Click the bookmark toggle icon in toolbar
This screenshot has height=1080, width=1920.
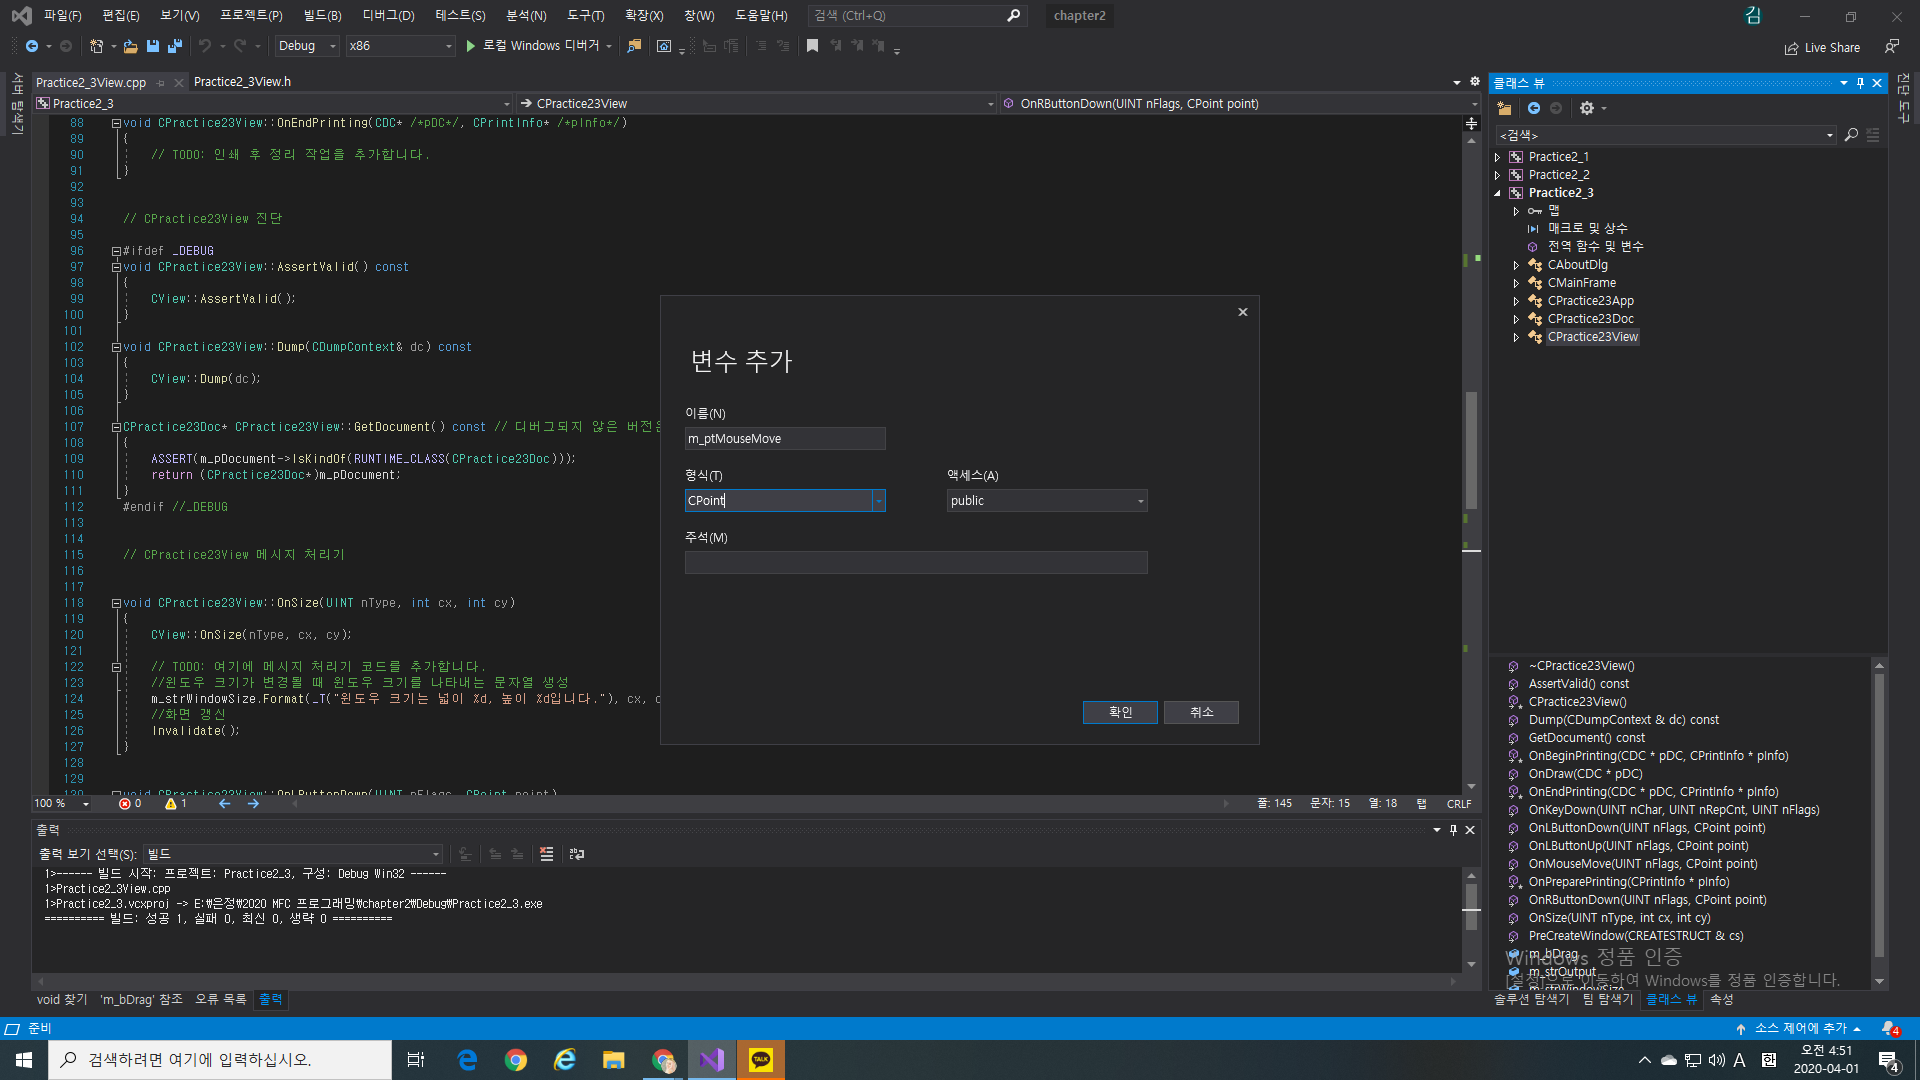tap(812, 46)
